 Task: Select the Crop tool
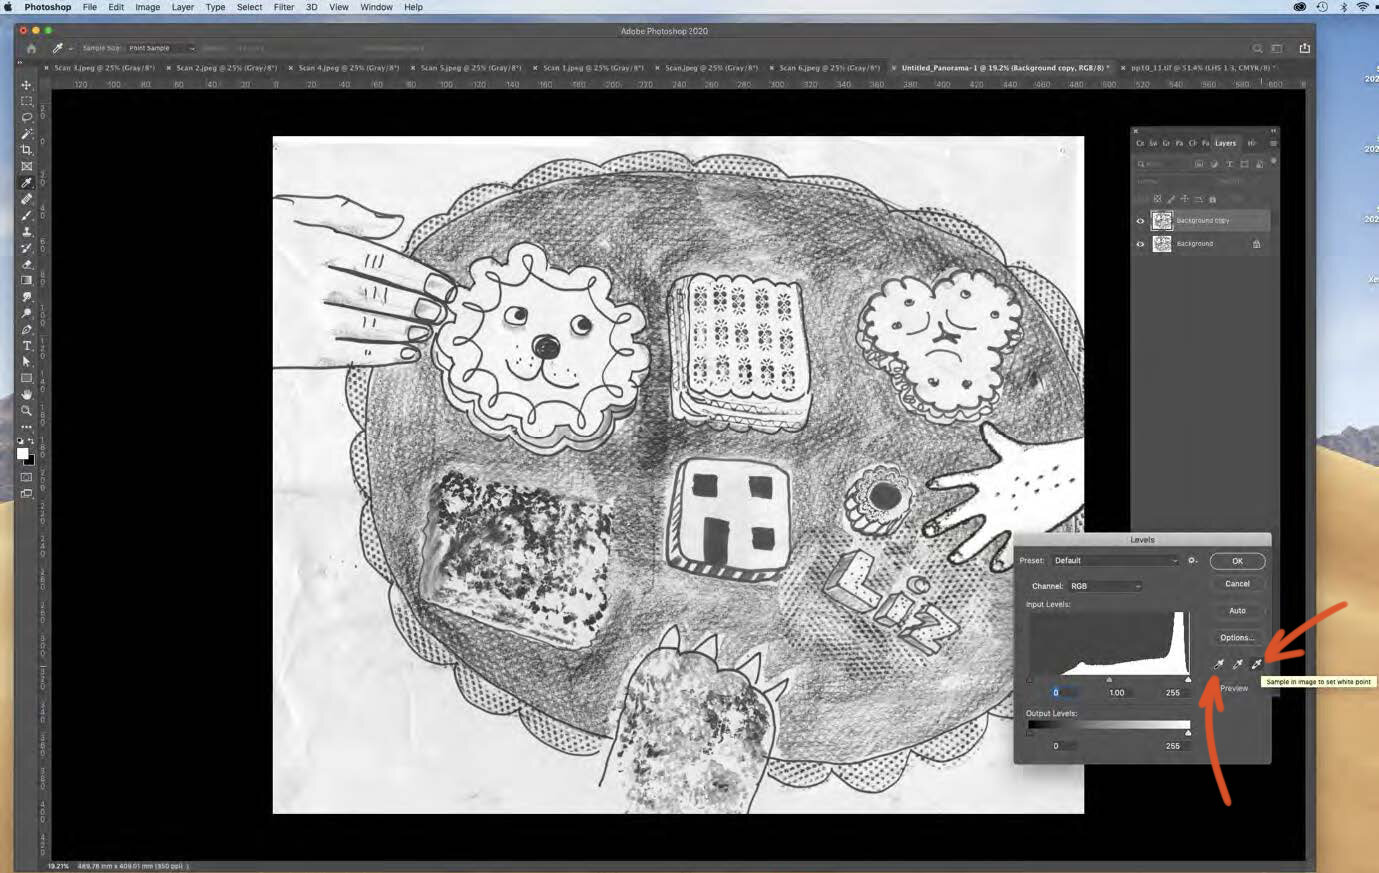[x=27, y=150]
